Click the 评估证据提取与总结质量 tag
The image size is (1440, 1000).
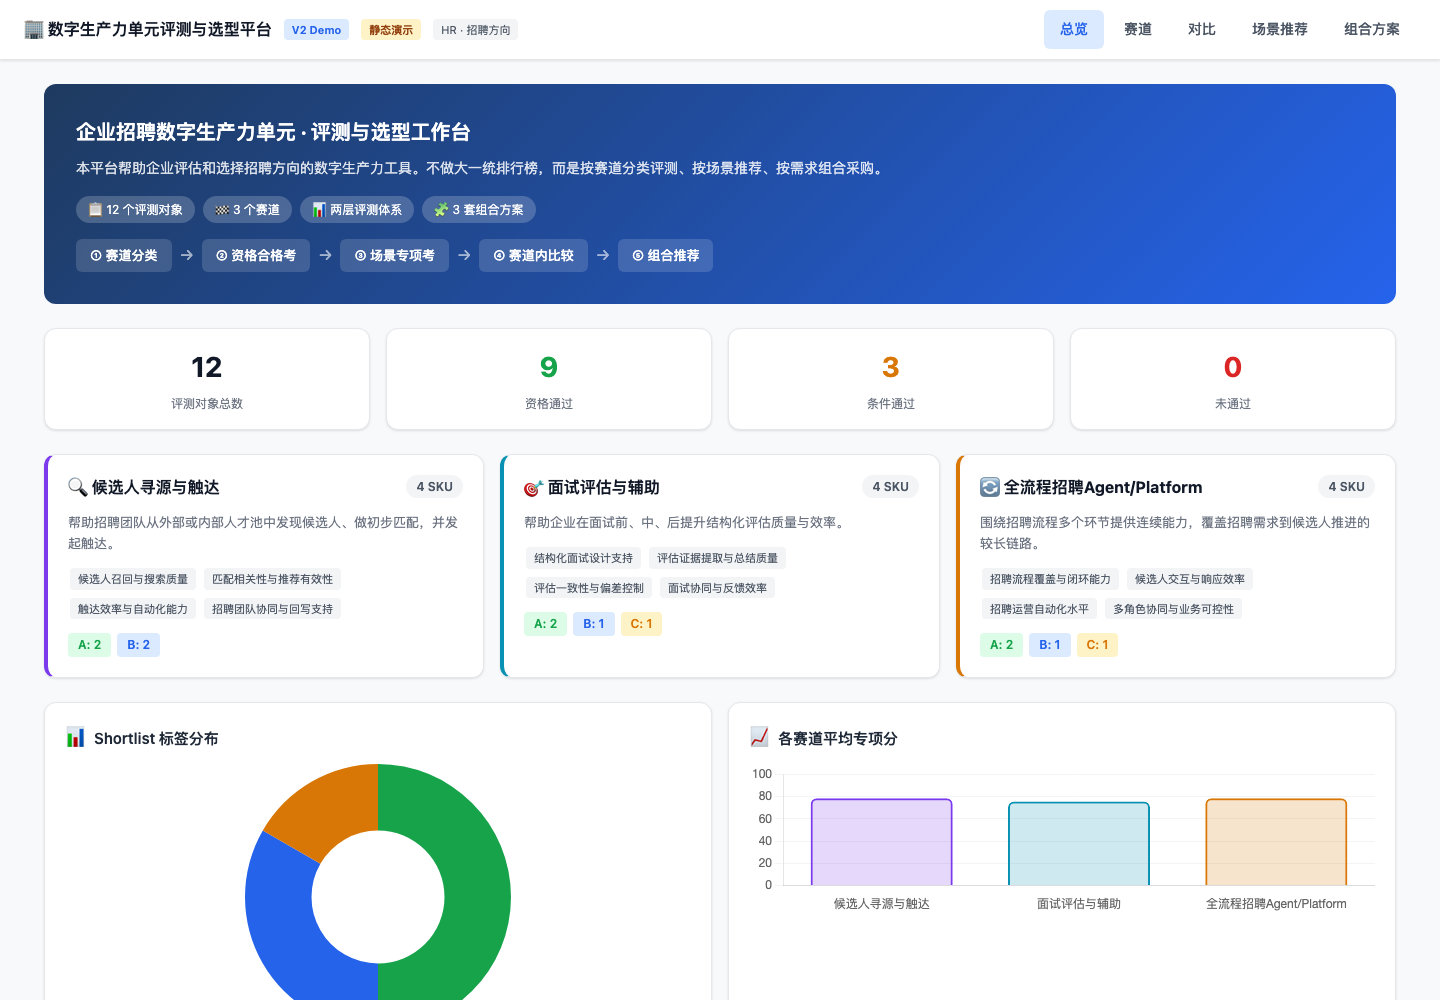coord(717,558)
